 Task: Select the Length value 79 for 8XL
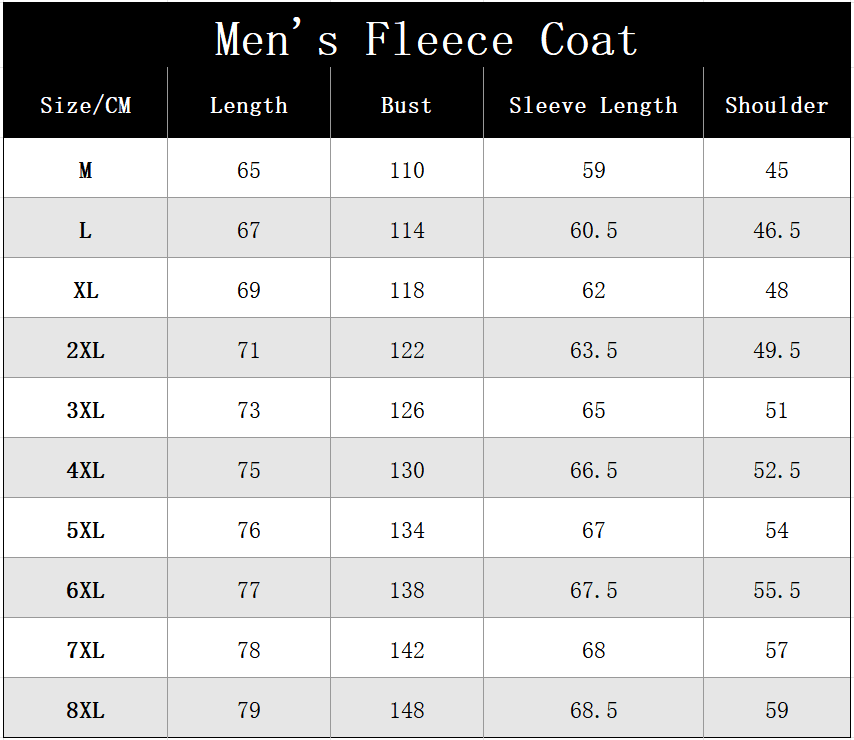[248, 711]
